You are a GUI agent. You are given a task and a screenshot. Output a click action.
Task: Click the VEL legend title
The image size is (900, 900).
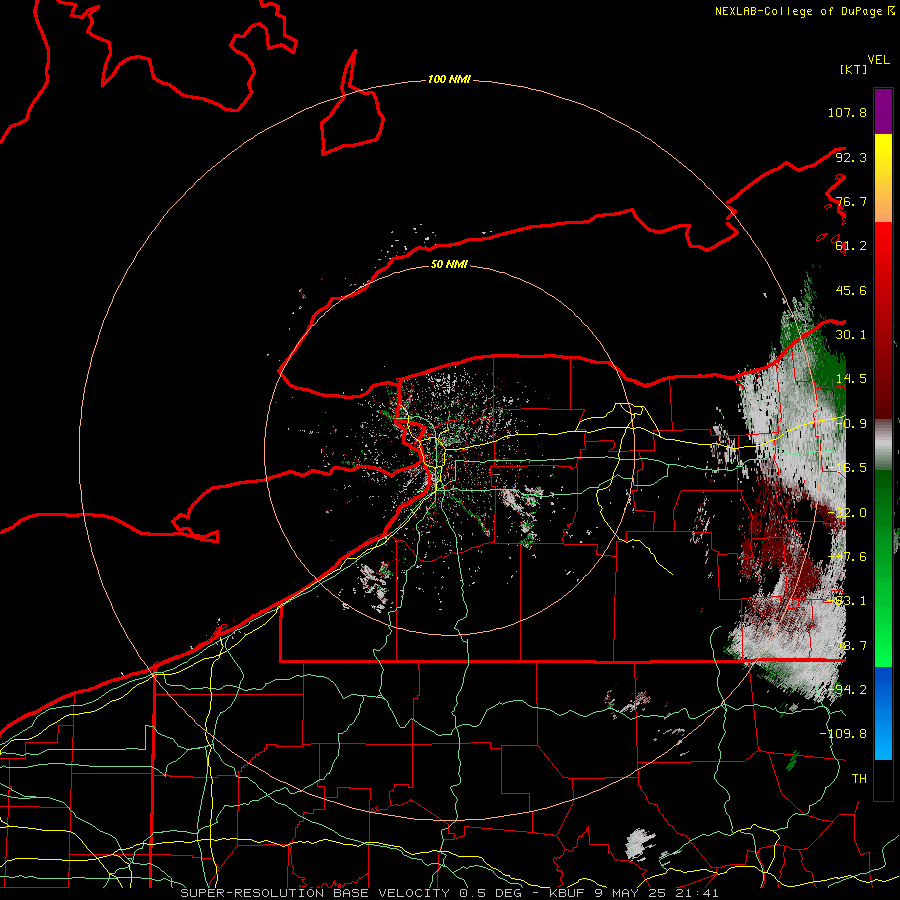point(878,59)
